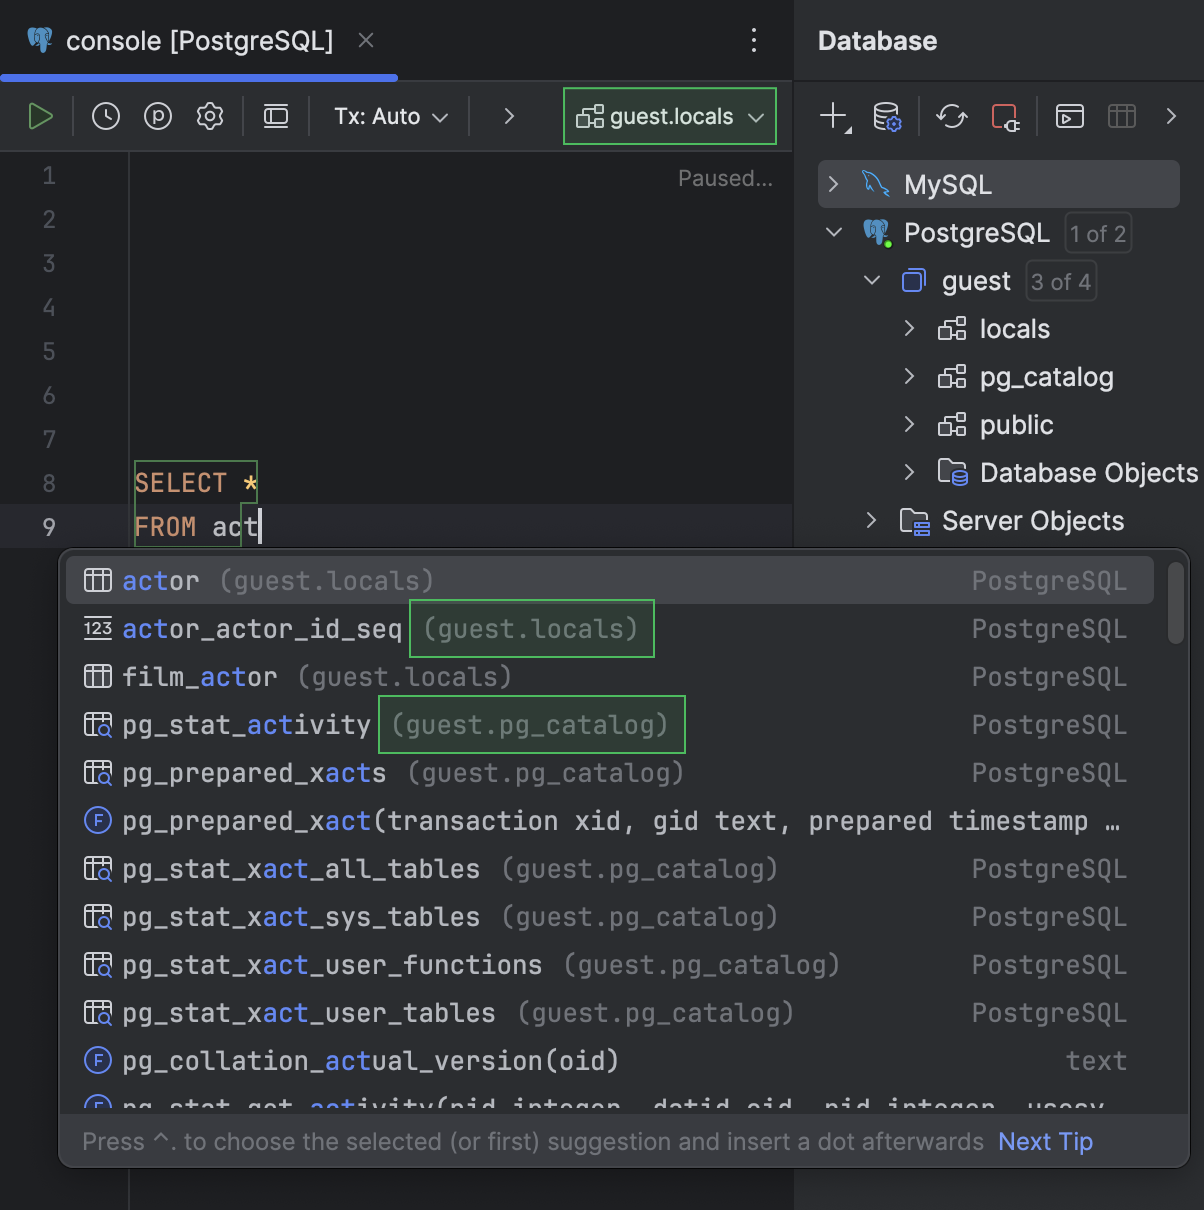Click the Deactivate/disconnect red icon

(x=1004, y=117)
